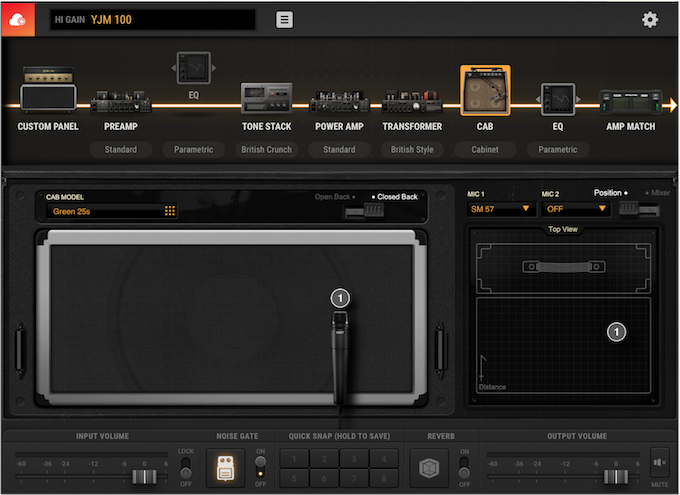
Task: Open Transformer British Style selector
Action: [x=412, y=150]
